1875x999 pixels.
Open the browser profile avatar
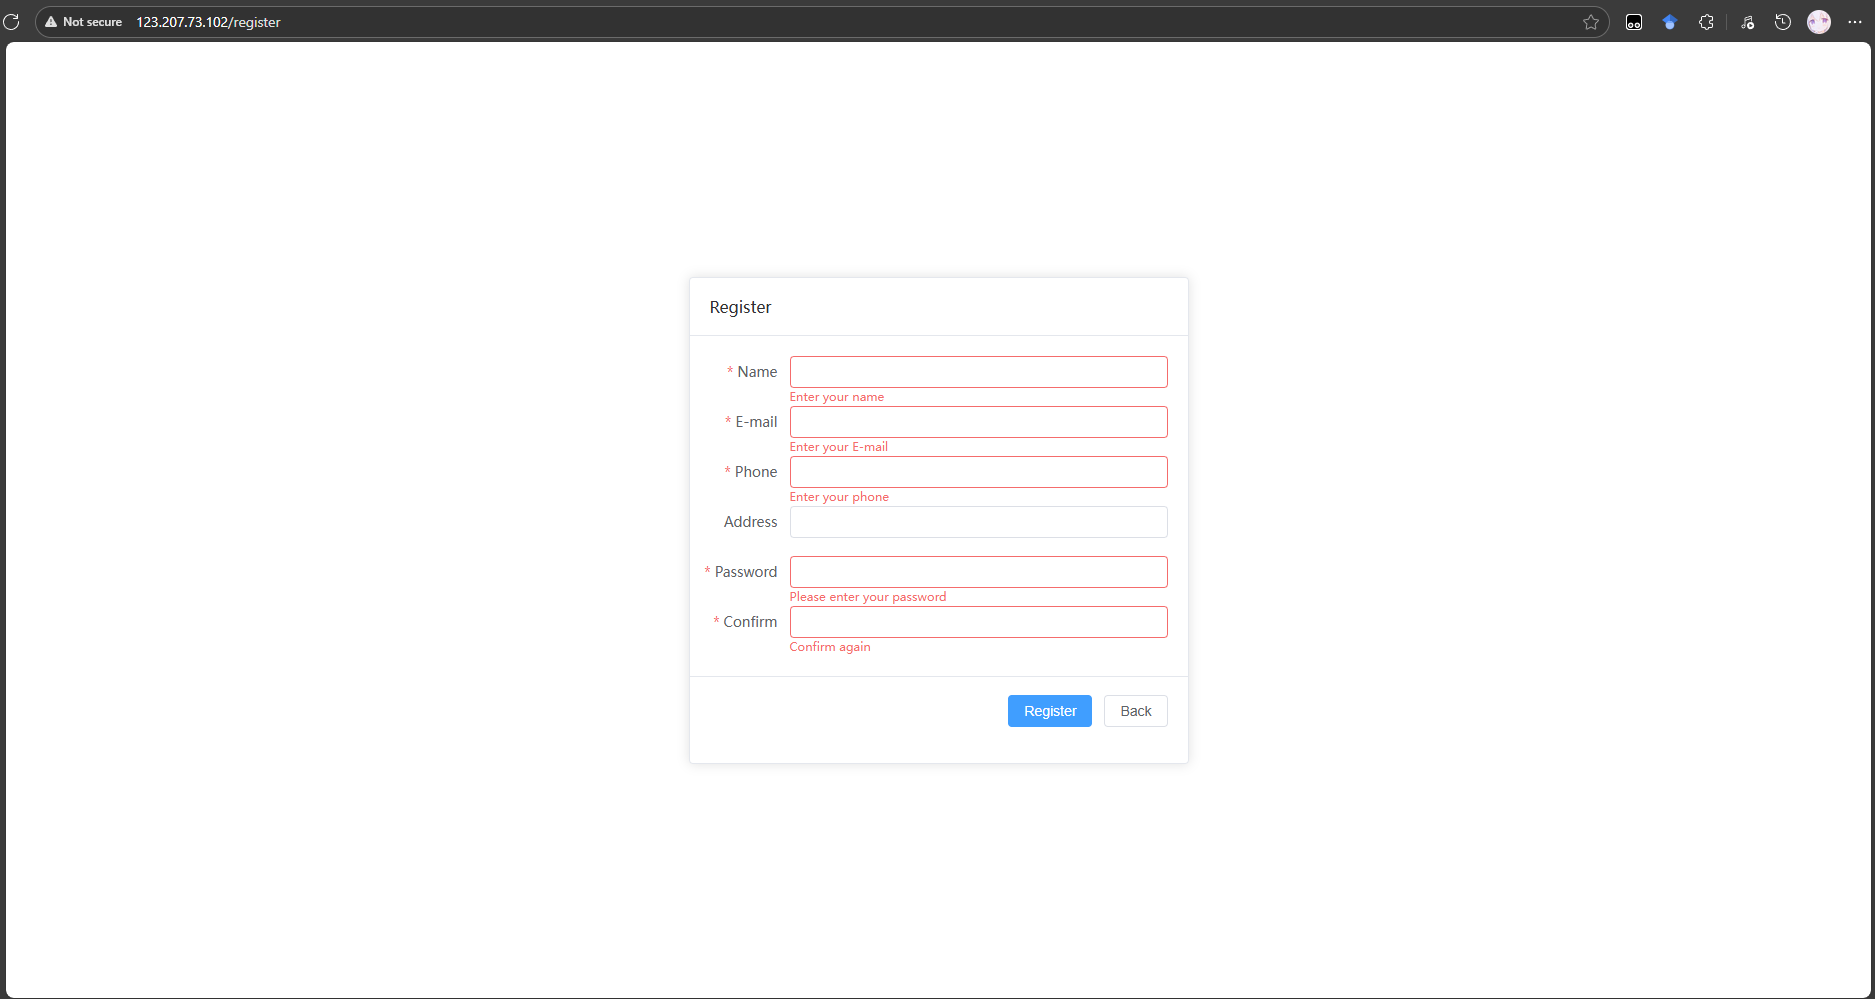1818,21
